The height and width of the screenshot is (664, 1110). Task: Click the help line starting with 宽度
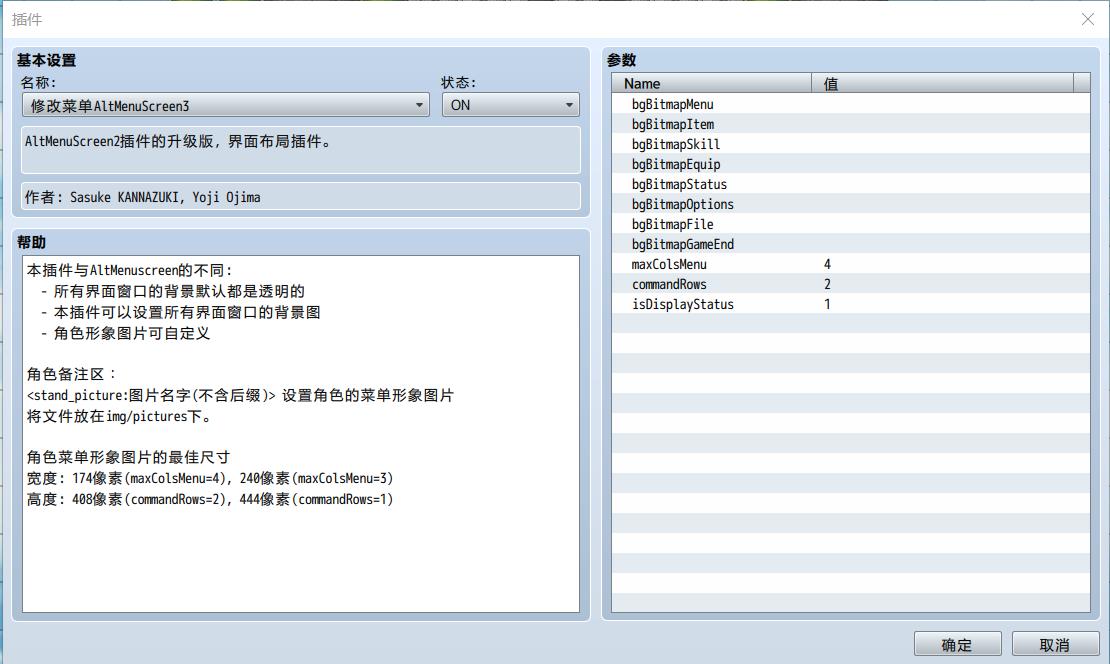tap(210, 479)
